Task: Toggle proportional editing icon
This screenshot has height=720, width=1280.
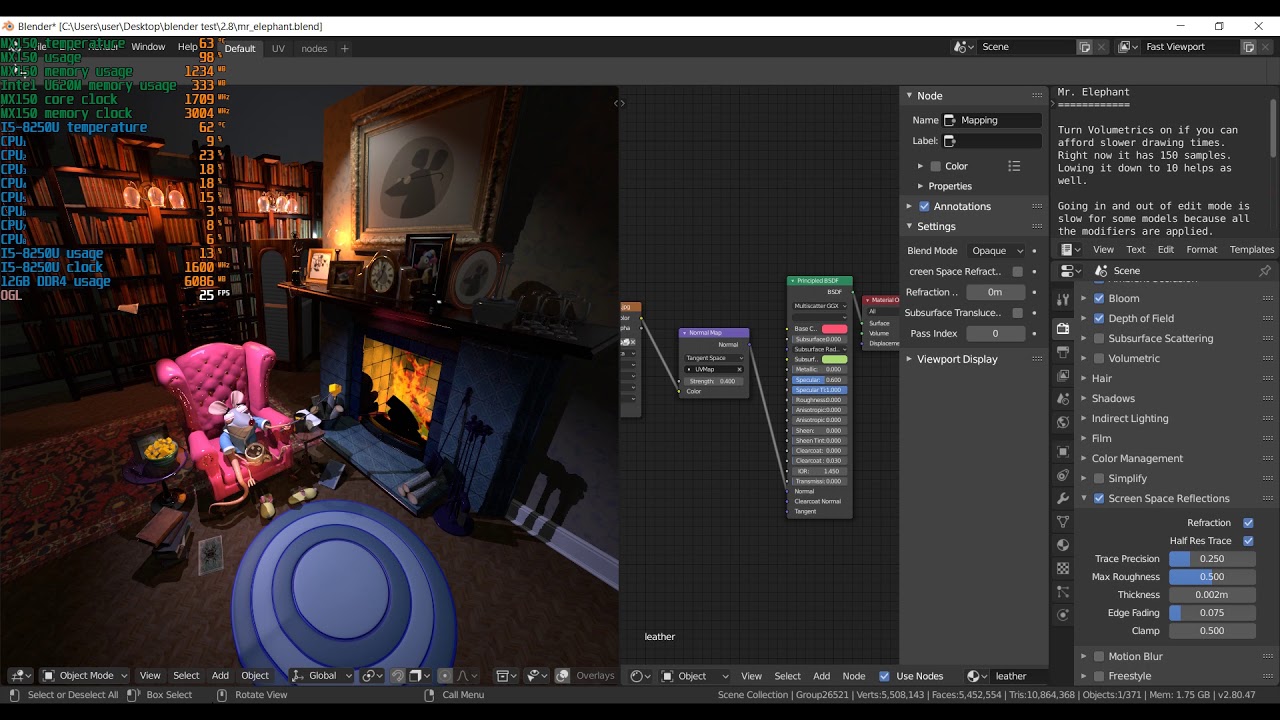Action: (x=446, y=676)
